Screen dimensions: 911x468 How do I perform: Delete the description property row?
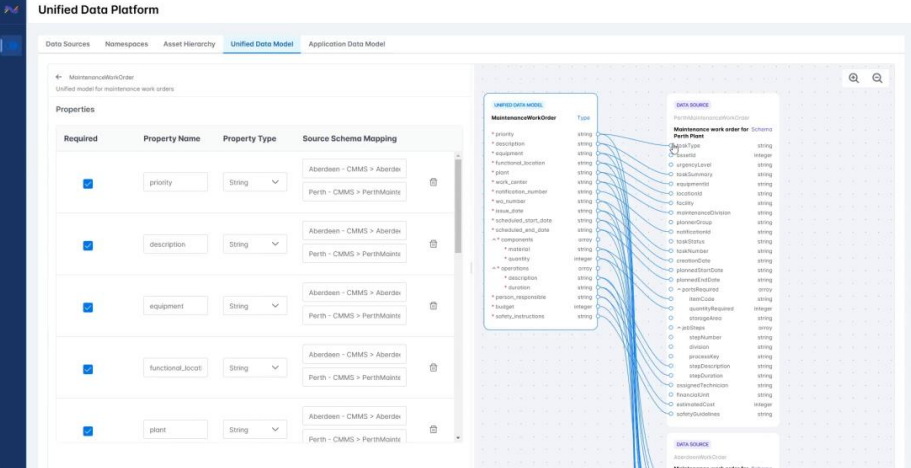coord(433,244)
